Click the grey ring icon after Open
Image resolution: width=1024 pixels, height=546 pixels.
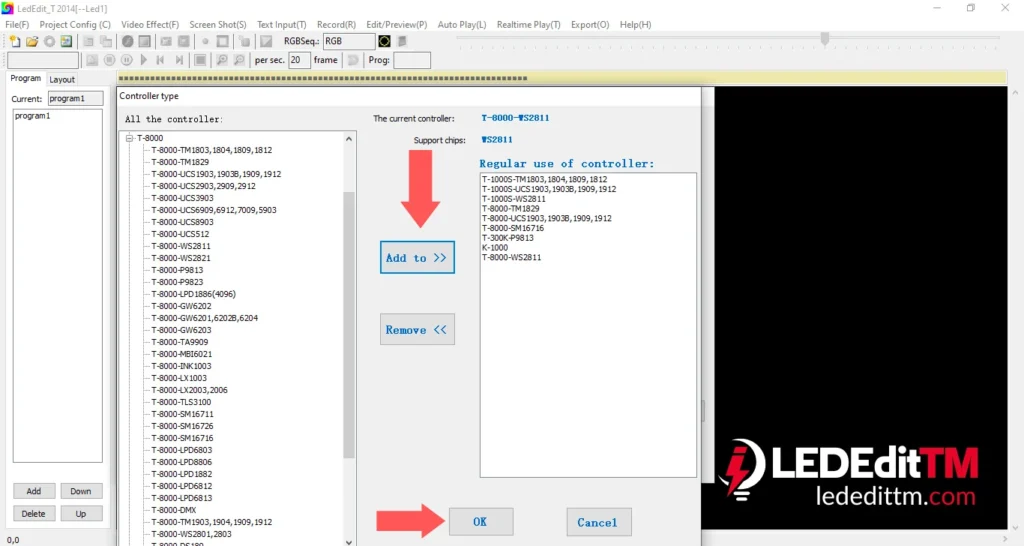click(49, 41)
